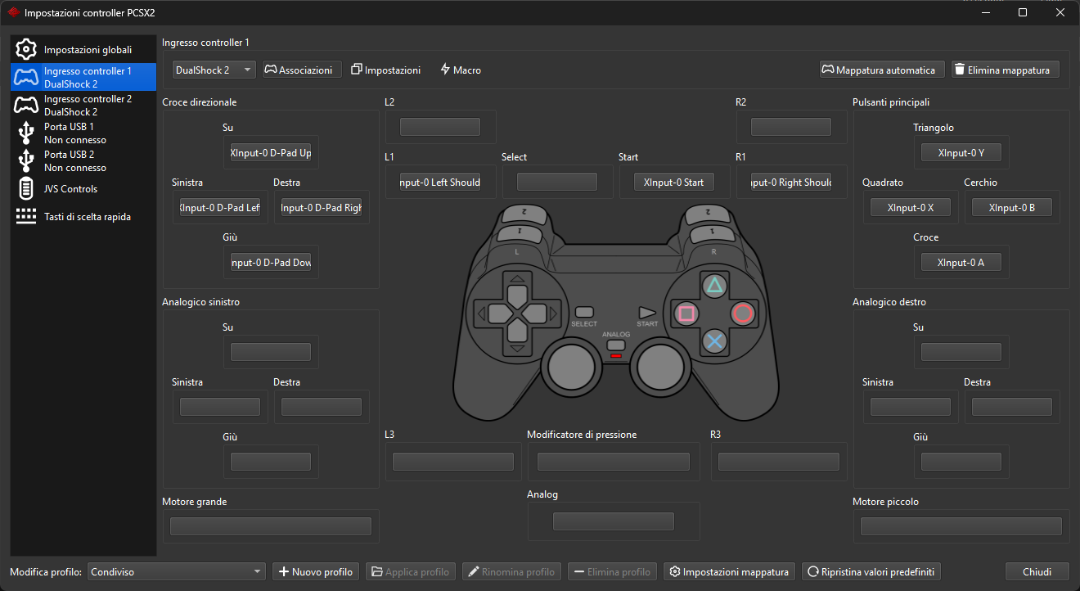
Task: Click Elimina mappatura button
Action: [x=1006, y=70]
